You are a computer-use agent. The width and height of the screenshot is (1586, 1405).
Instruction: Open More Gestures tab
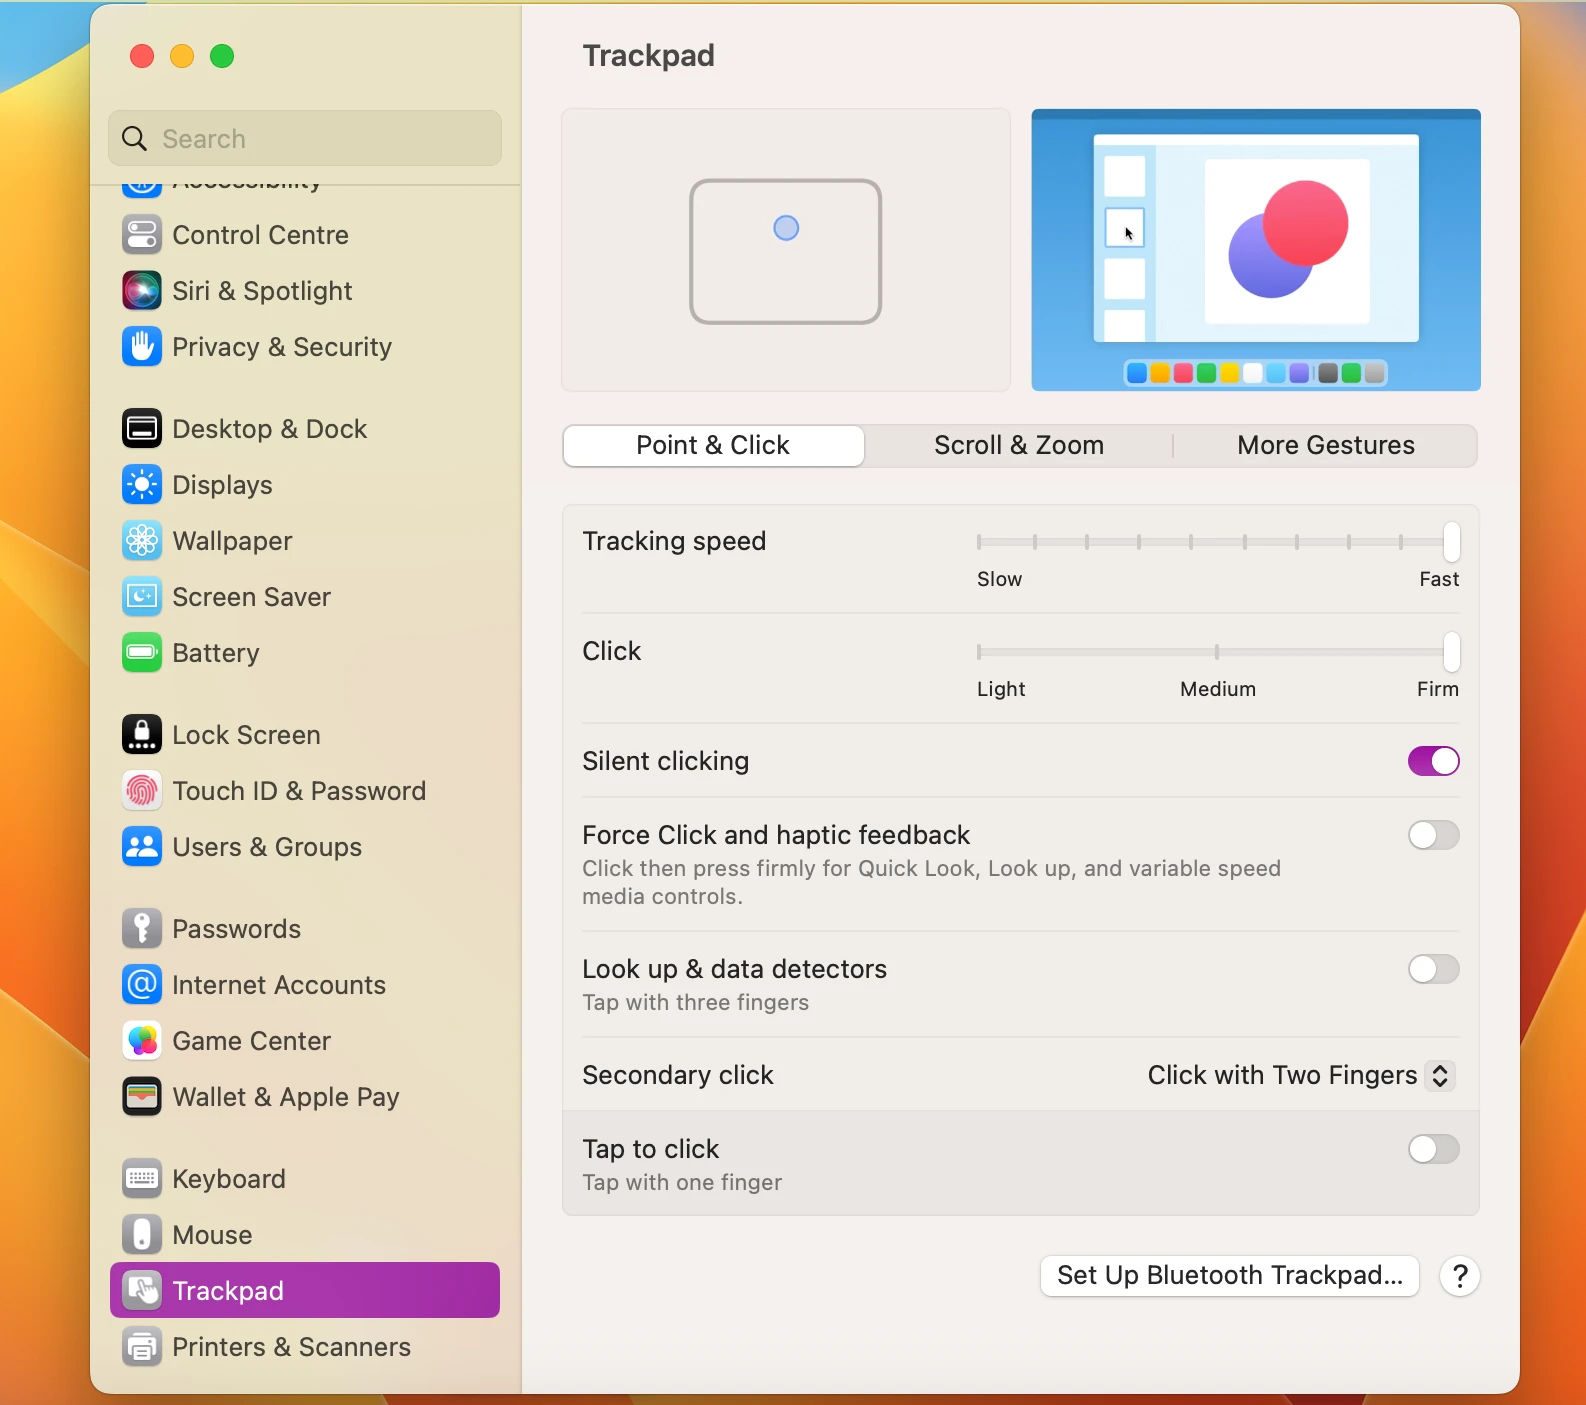pos(1326,446)
